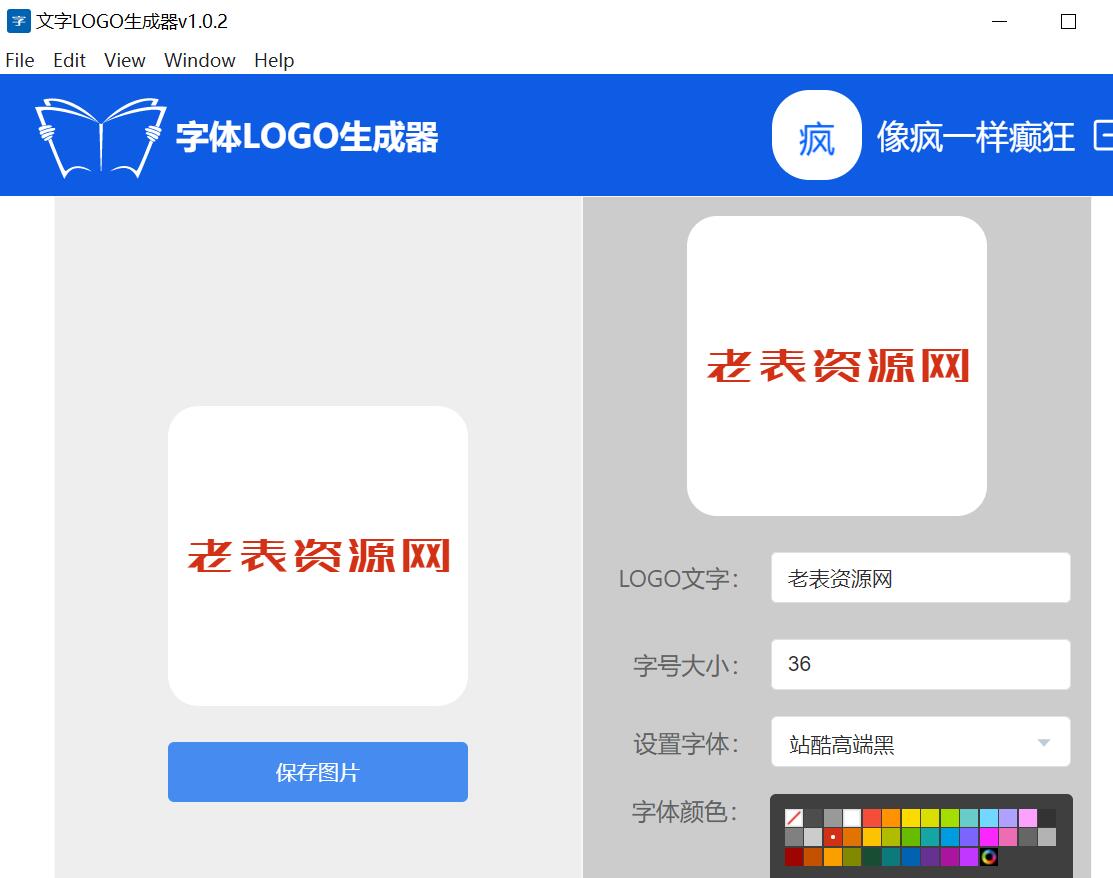Open the View menu
Viewport: 1113px width, 878px height.
click(x=125, y=60)
